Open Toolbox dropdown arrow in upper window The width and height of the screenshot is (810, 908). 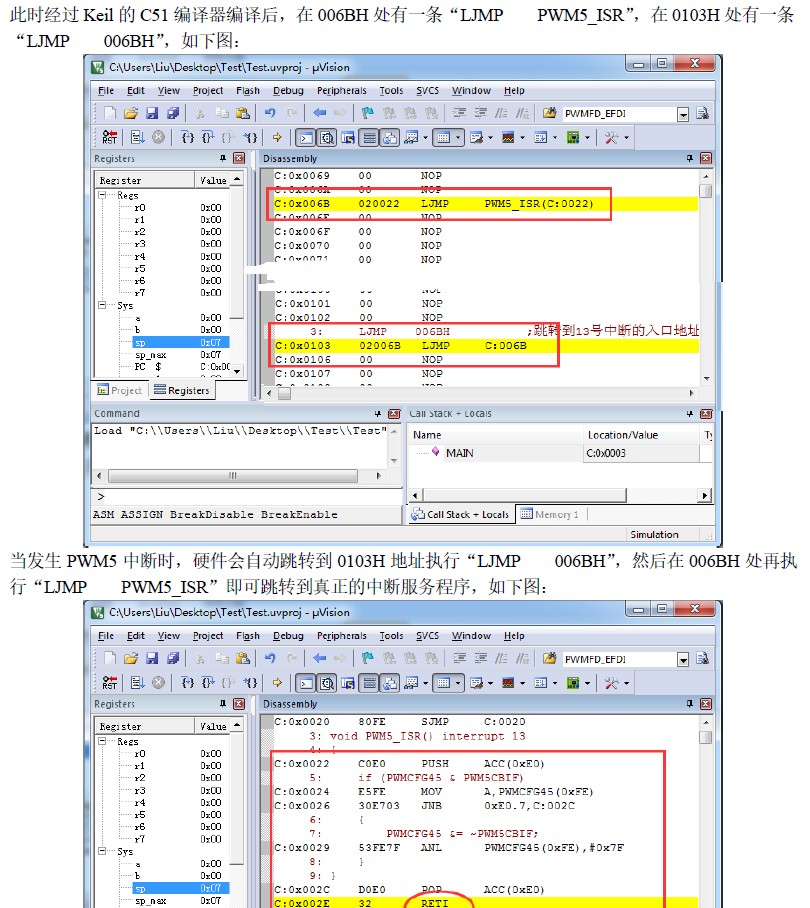(x=626, y=137)
